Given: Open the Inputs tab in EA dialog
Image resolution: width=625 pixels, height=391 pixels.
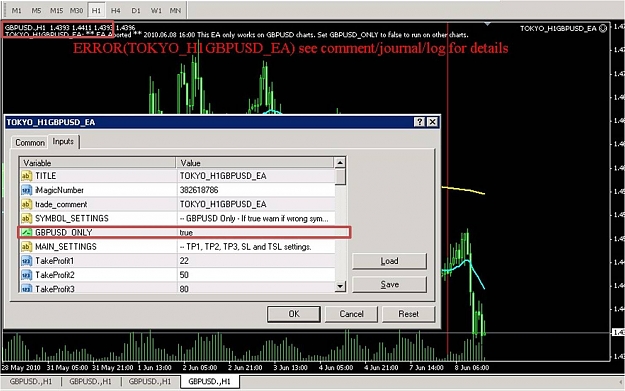Looking at the screenshot, I should [63, 141].
